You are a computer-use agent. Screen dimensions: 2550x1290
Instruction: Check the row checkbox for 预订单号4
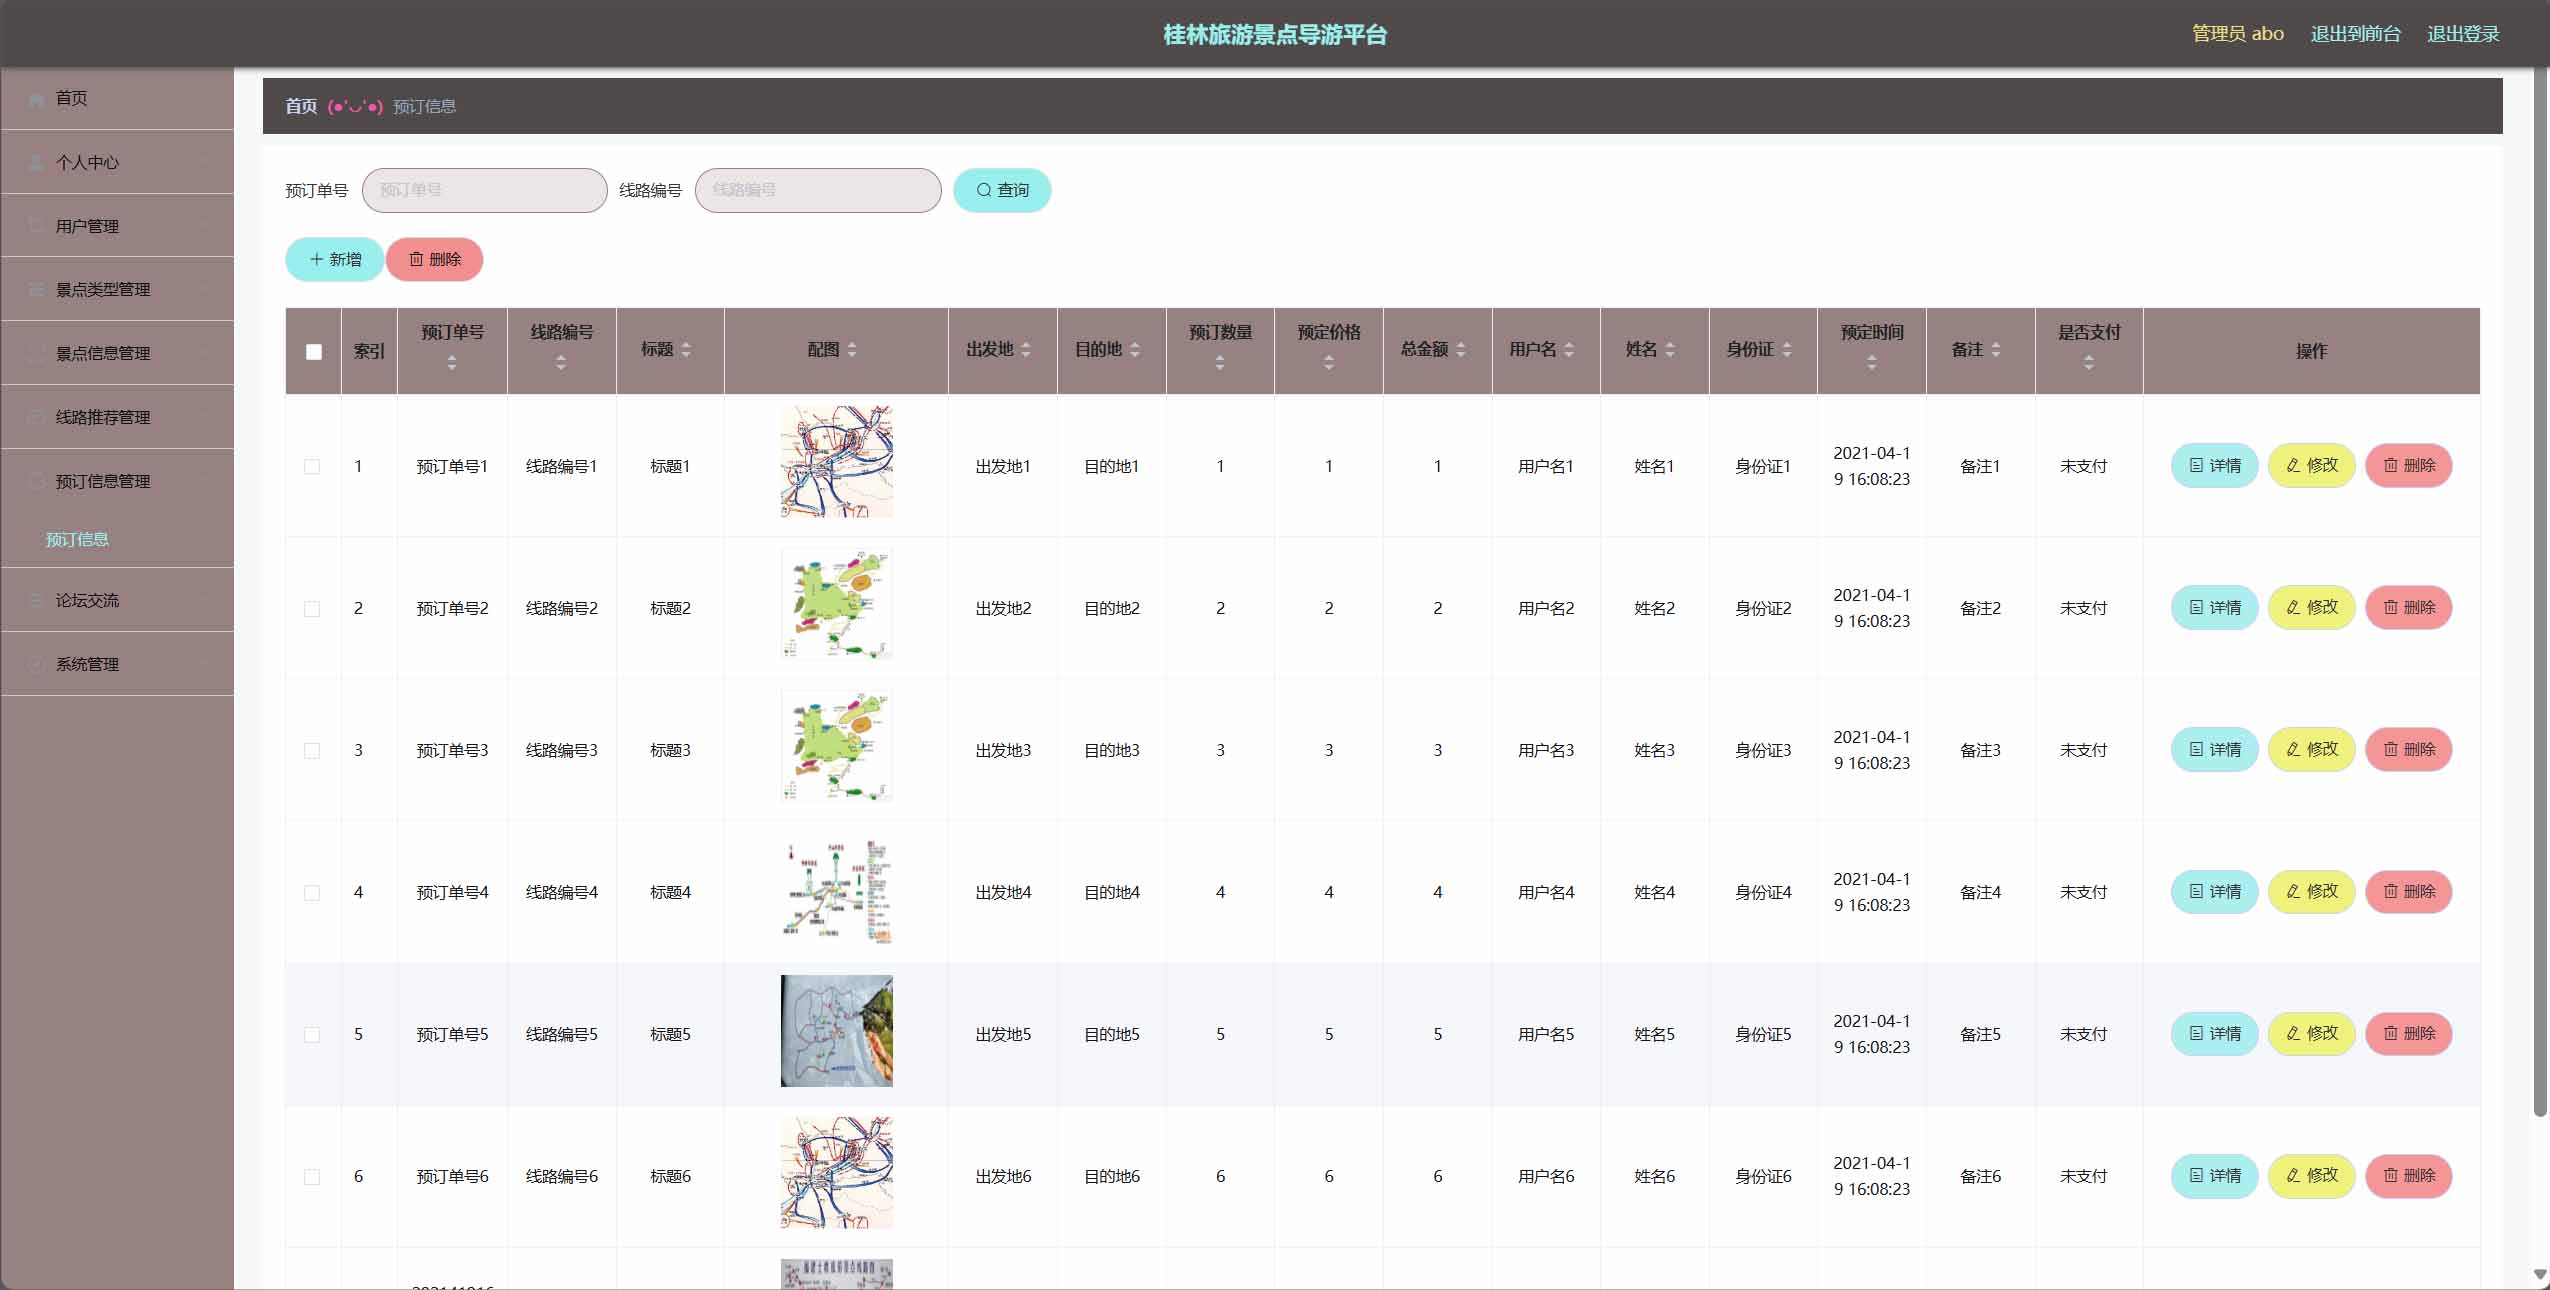pos(312,893)
